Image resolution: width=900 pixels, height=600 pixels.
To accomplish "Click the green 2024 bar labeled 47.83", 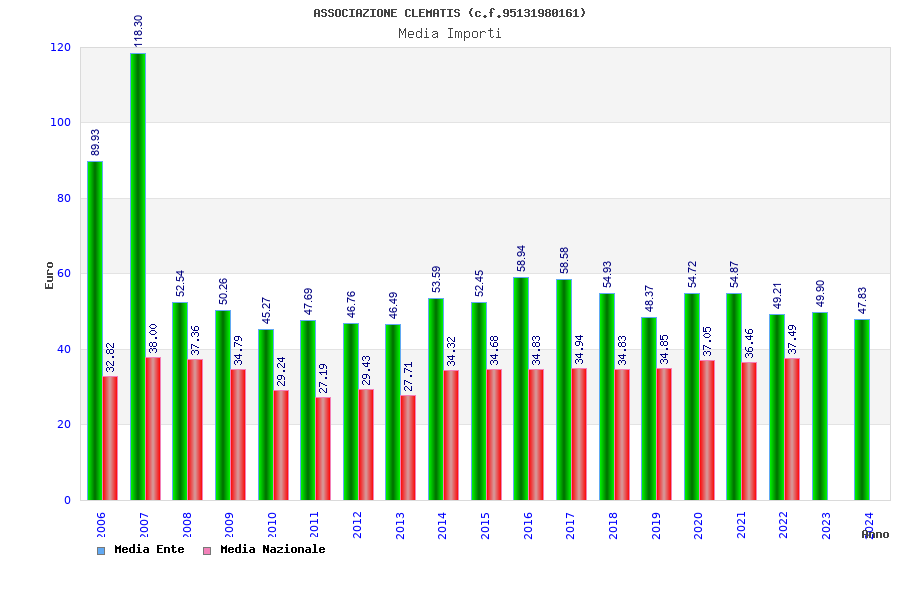I will [862, 410].
